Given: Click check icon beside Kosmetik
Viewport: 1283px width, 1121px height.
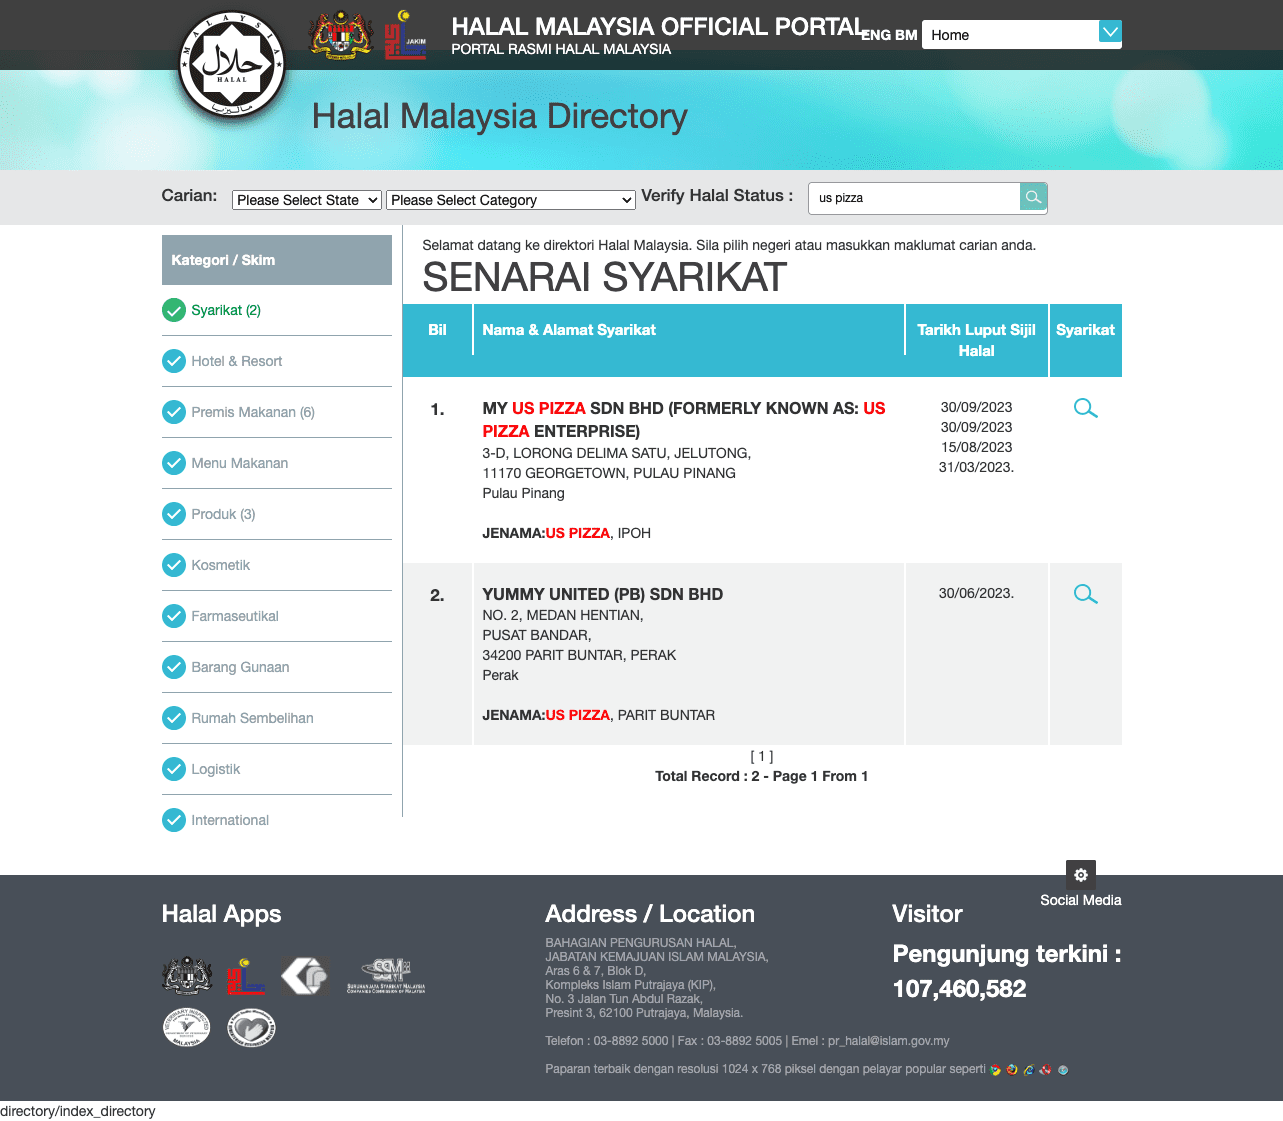Looking at the screenshot, I should pos(174,564).
